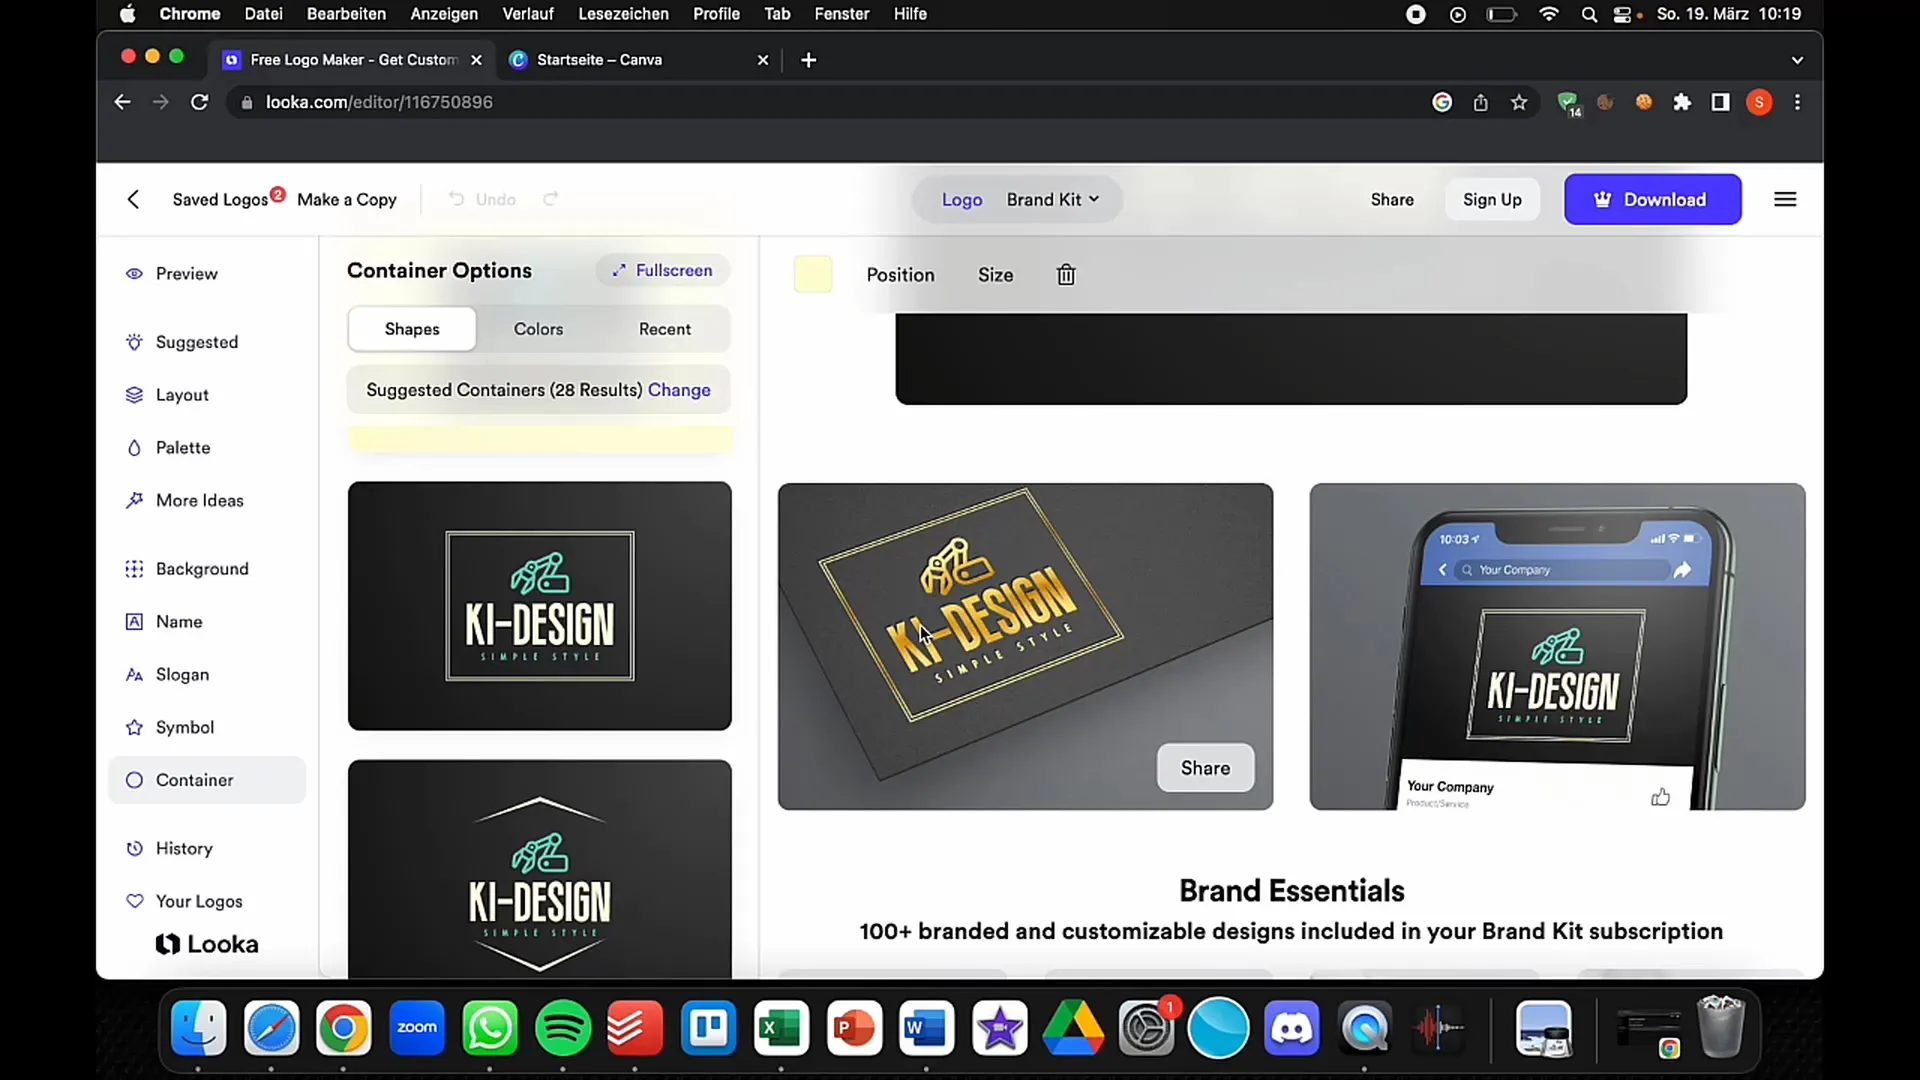Screen dimensions: 1920x1080
Task: Open the Verlauf menu
Action: [x=528, y=14]
